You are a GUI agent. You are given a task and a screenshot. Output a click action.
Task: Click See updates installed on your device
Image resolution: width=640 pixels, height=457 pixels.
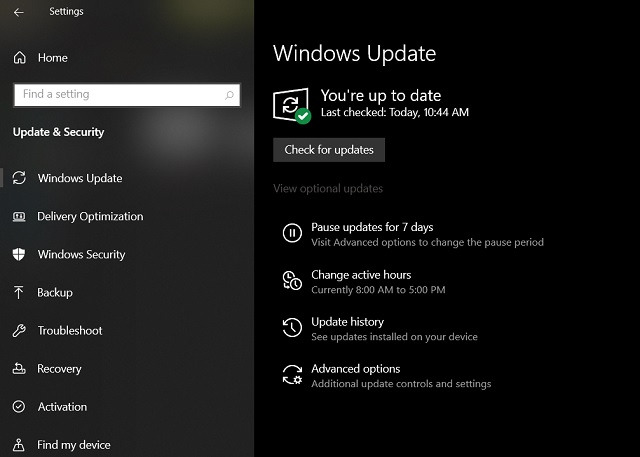394,337
